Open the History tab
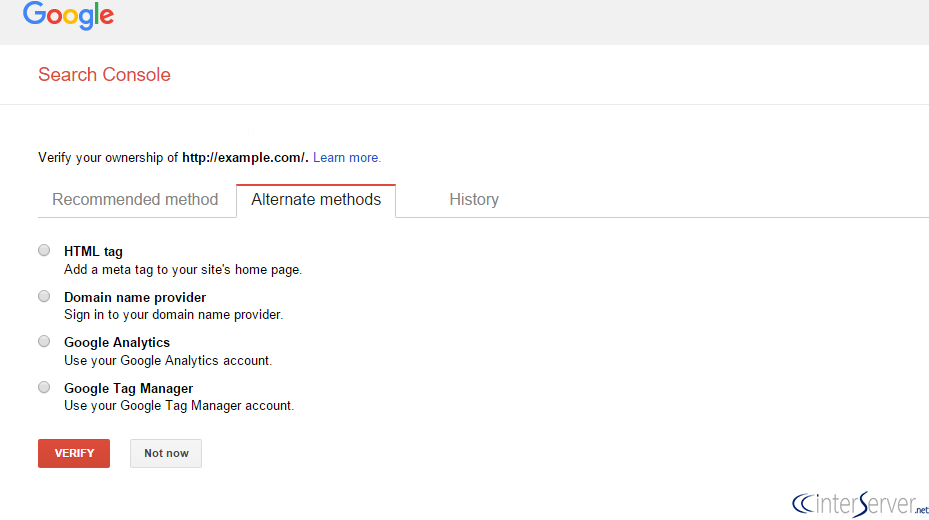 coord(474,200)
